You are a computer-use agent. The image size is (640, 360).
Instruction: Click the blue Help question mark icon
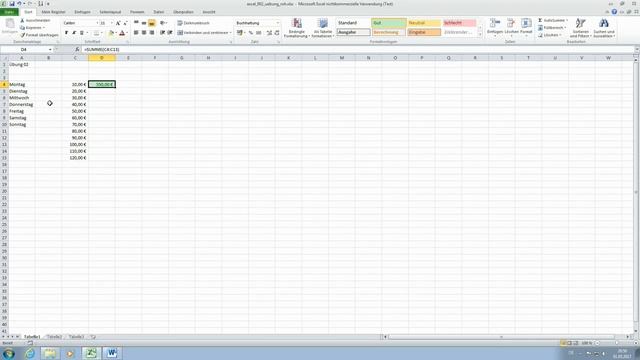pos(614,12)
